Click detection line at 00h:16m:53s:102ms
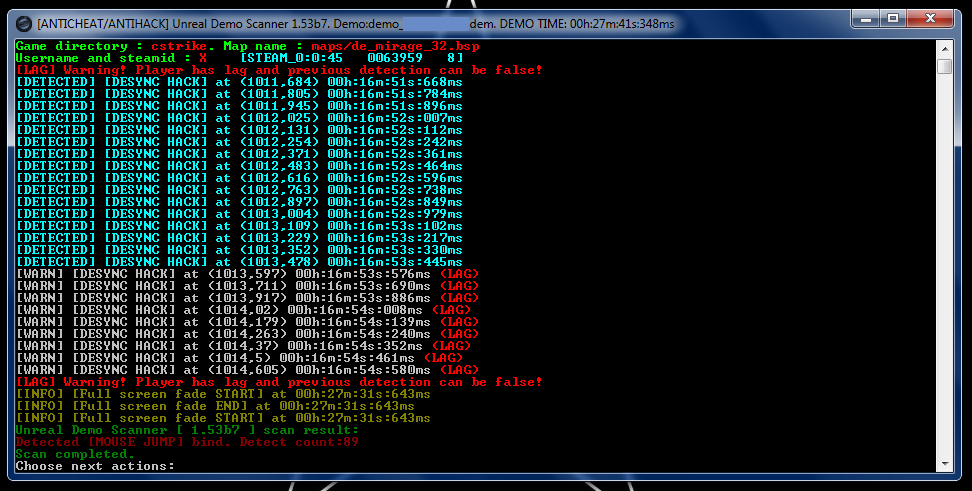Image resolution: width=972 pixels, height=491 pixels. (239, 226)
